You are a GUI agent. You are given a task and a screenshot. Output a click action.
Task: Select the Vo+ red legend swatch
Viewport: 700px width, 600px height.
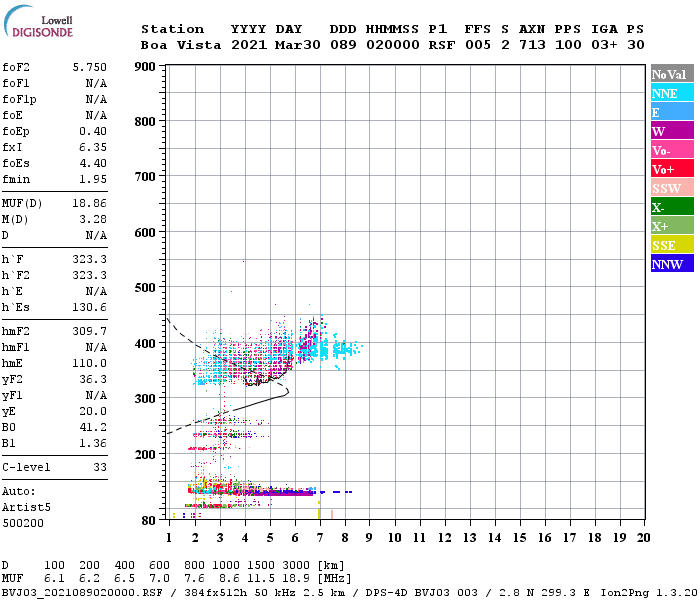click(x=672, y=169)
